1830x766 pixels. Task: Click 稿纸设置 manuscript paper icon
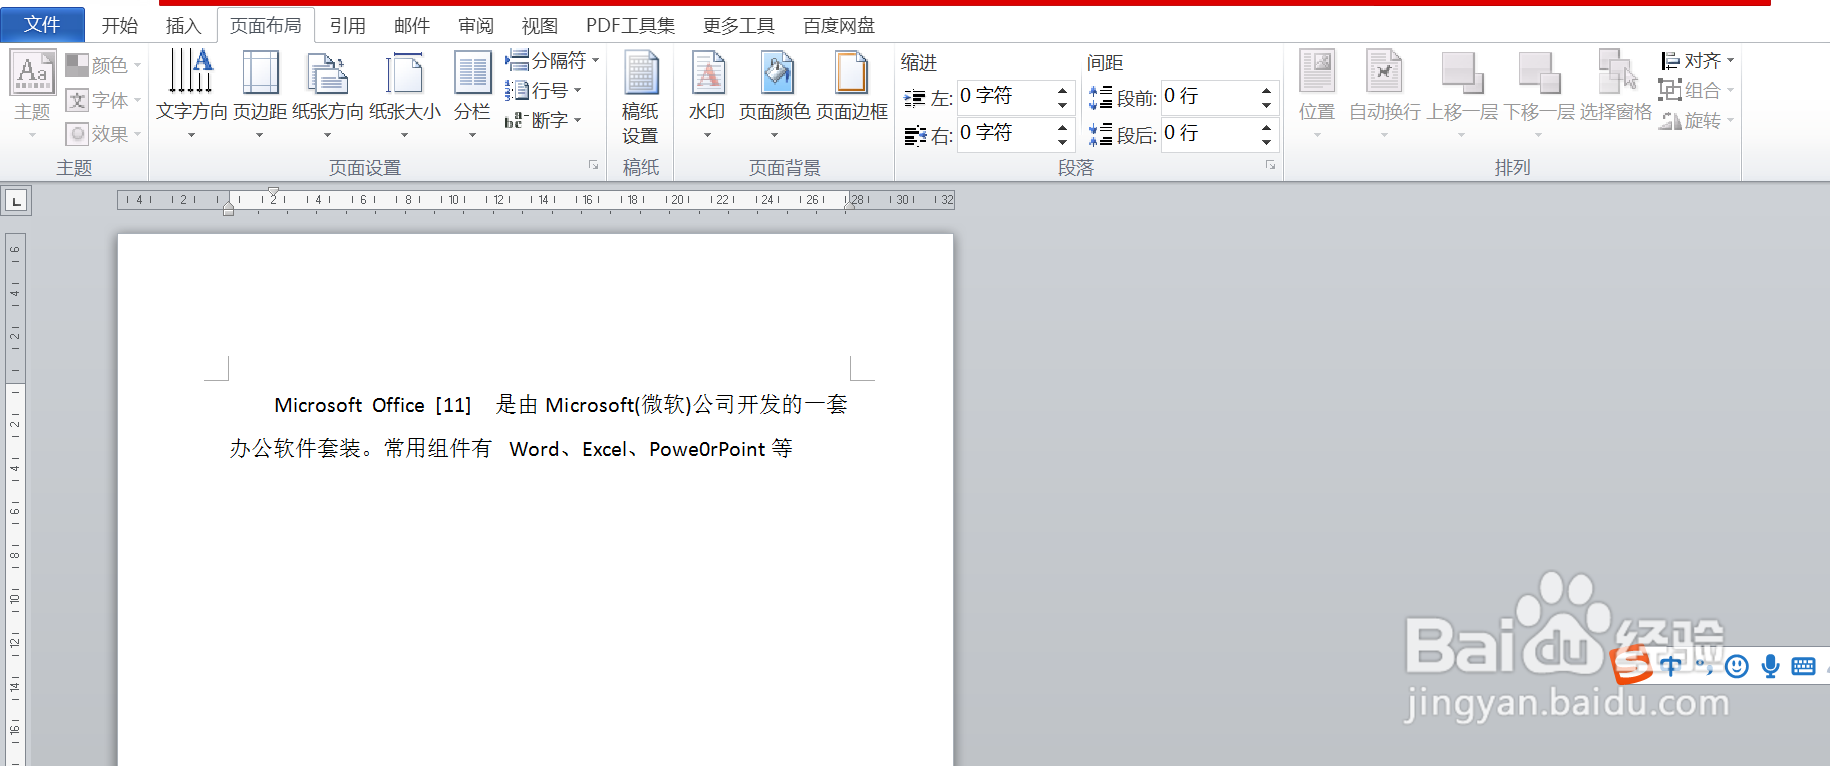click(x=641, y=72)
